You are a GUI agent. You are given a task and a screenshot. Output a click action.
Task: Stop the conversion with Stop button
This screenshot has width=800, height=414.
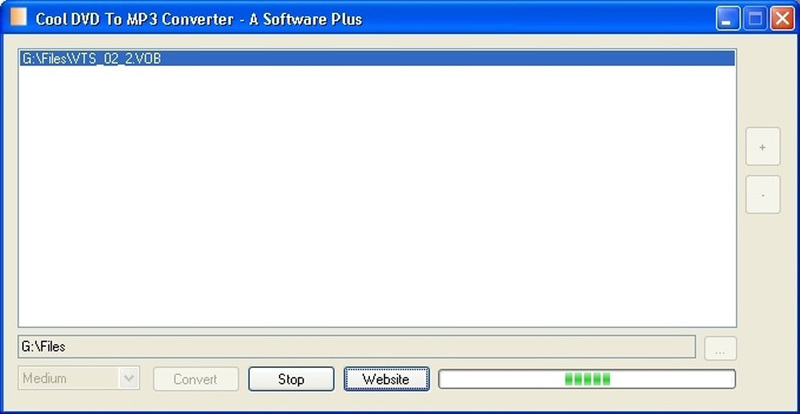(x=291, y=379)
